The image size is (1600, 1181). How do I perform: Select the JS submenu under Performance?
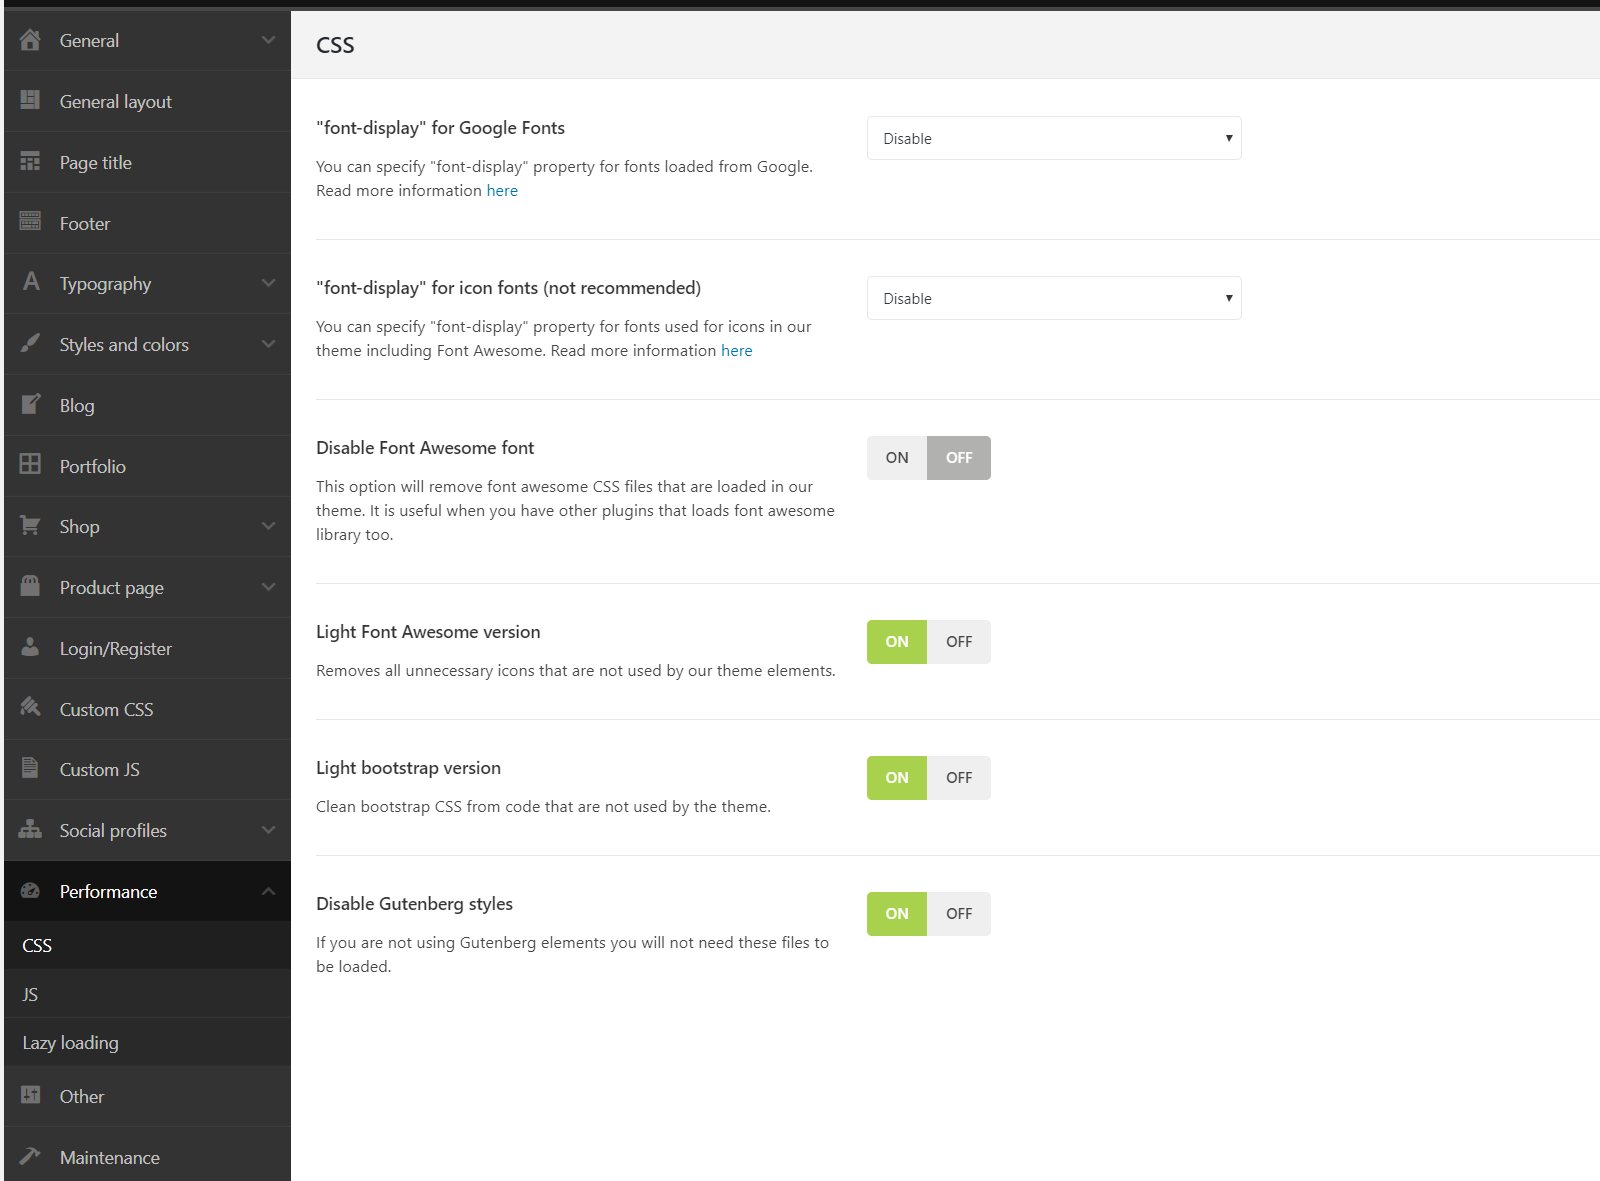tap(147, 994)
